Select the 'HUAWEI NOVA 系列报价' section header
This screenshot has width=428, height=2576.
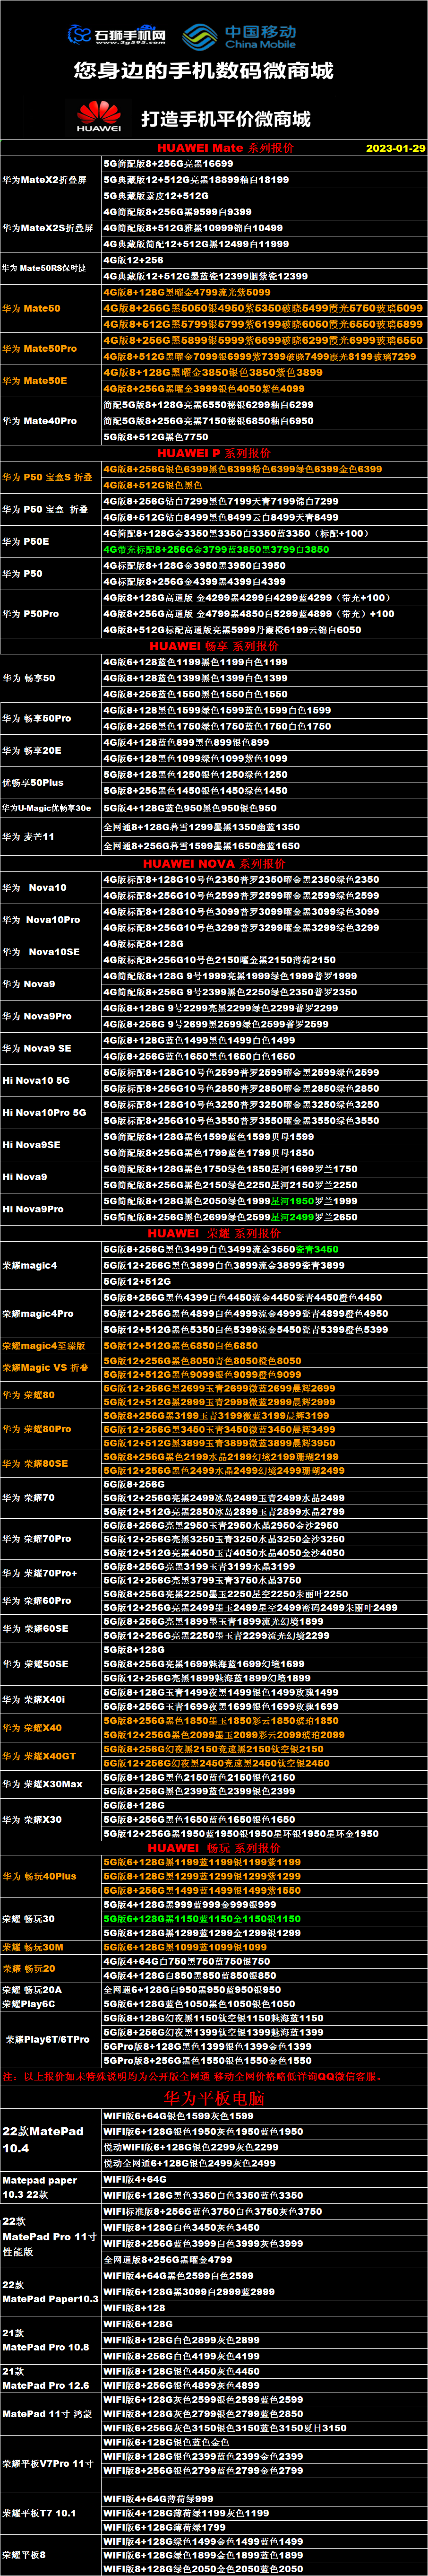[214, 863]
